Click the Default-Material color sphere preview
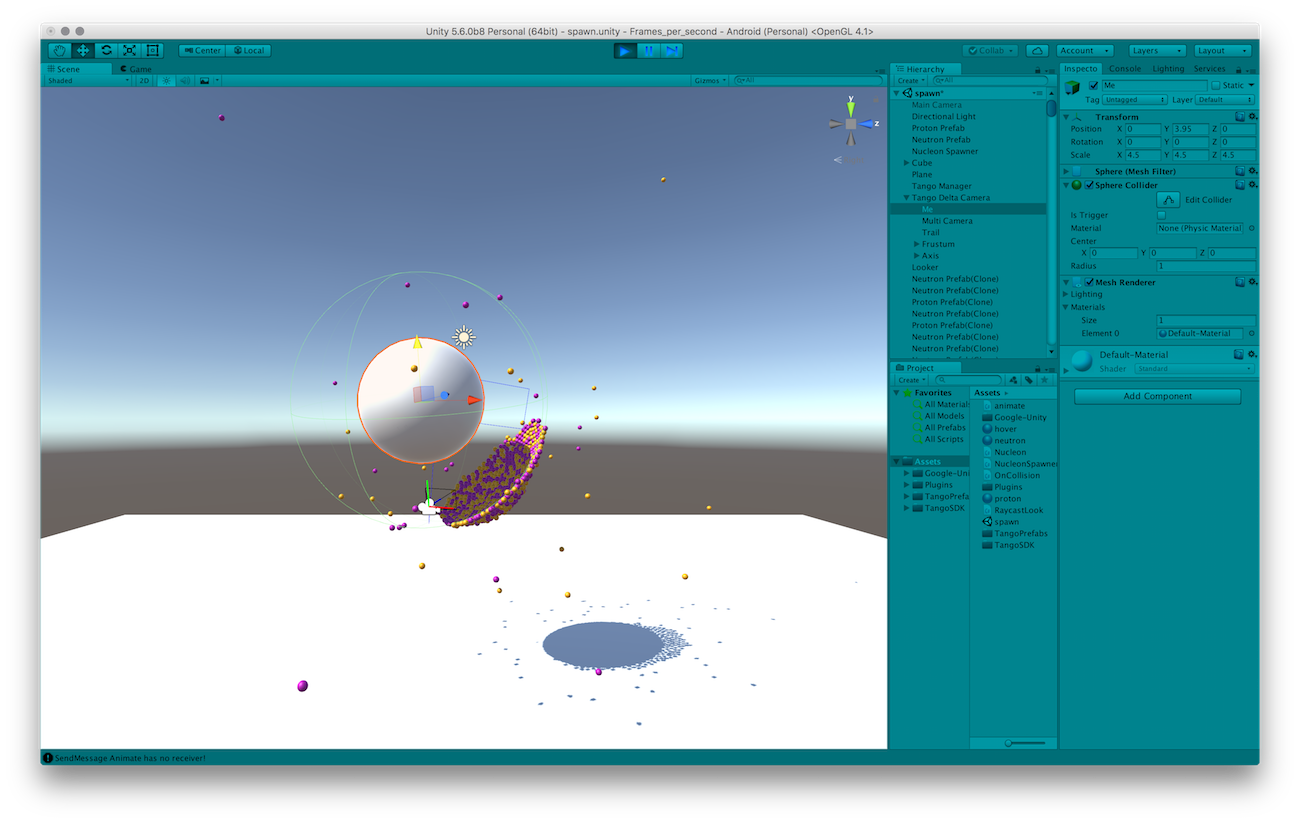The width and height of the screenshot is (1300, 823). click(1080, 361)
